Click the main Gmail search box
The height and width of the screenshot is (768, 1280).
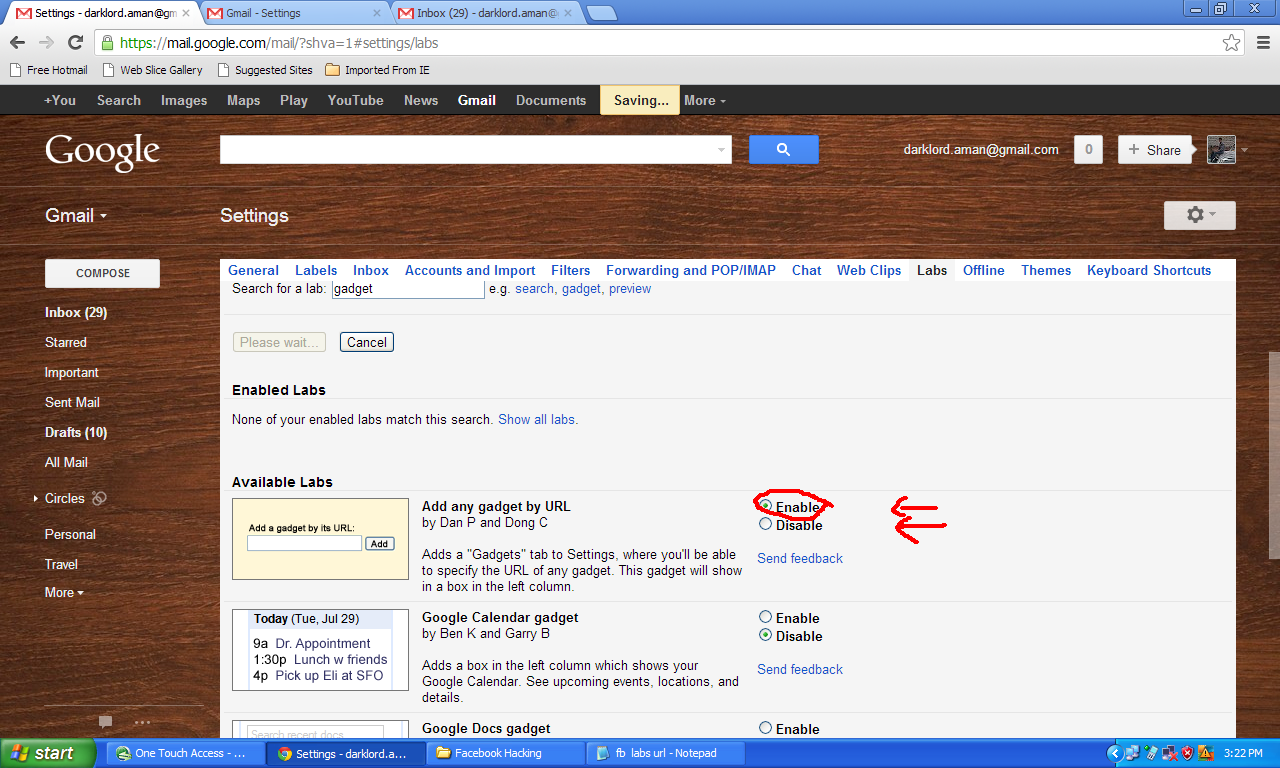(476, 150)
